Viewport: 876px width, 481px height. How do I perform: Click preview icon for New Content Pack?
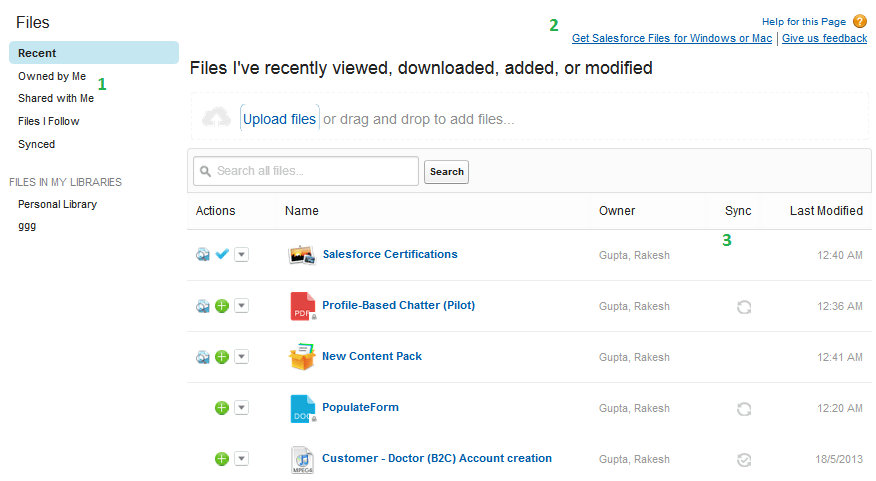(x=202, y=357)
